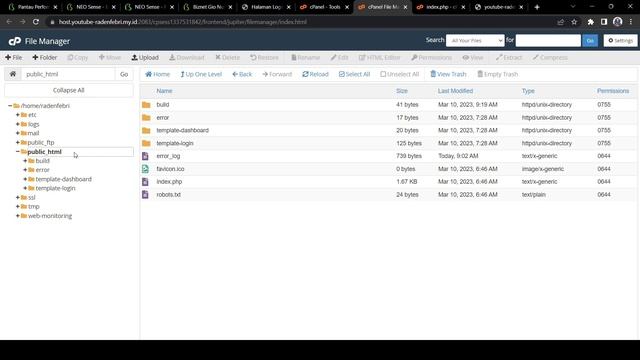Sort by the Type column header
640x360 pixels.
528,91
